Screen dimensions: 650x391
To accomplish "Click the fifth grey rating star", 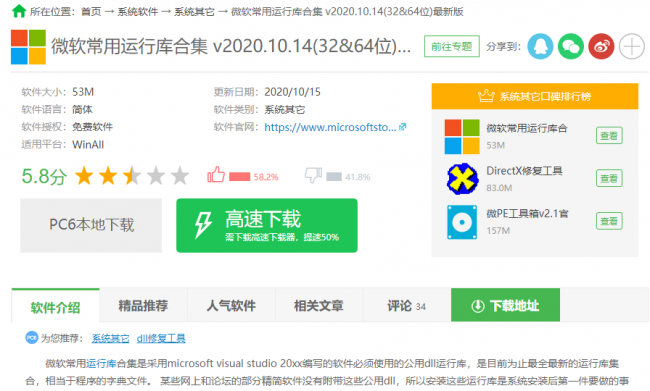I will tap(180, 176).
